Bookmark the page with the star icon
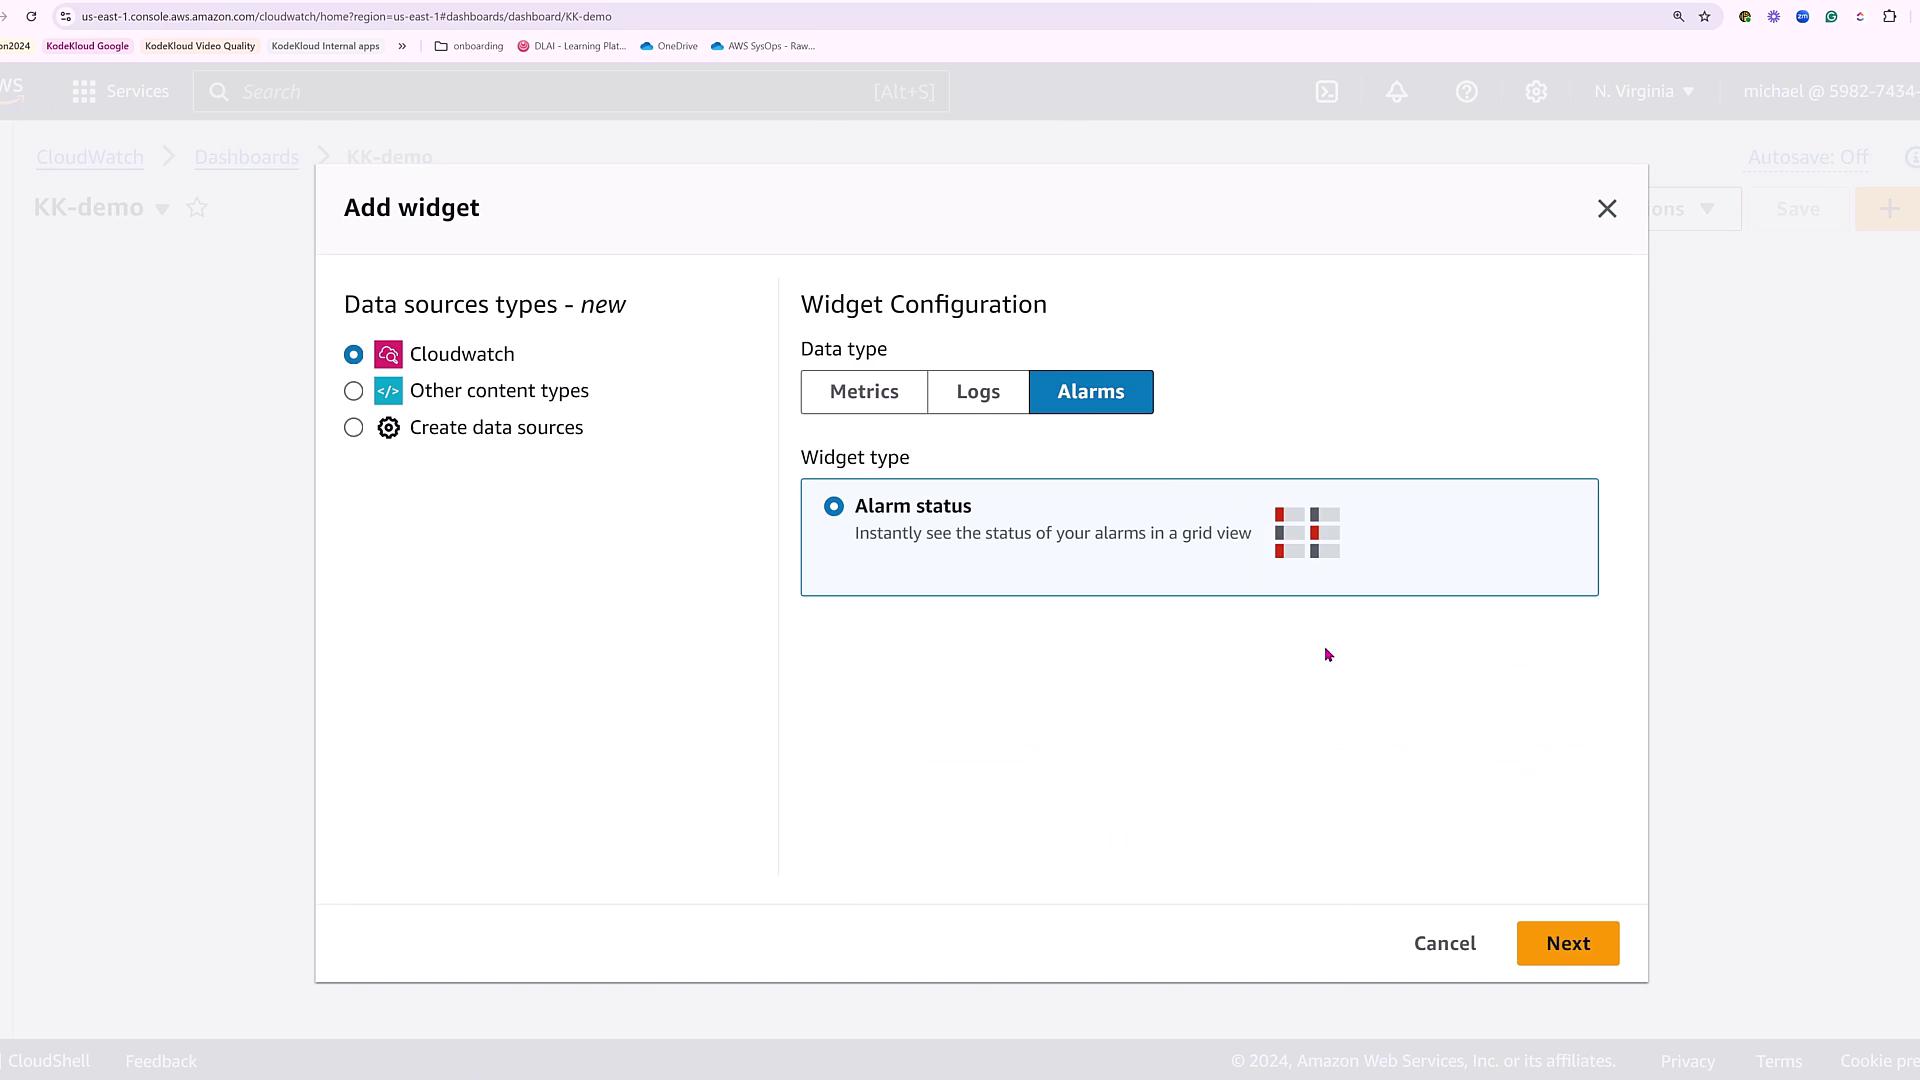This screenshot has width=1920, height=1080. point(1705,16)
